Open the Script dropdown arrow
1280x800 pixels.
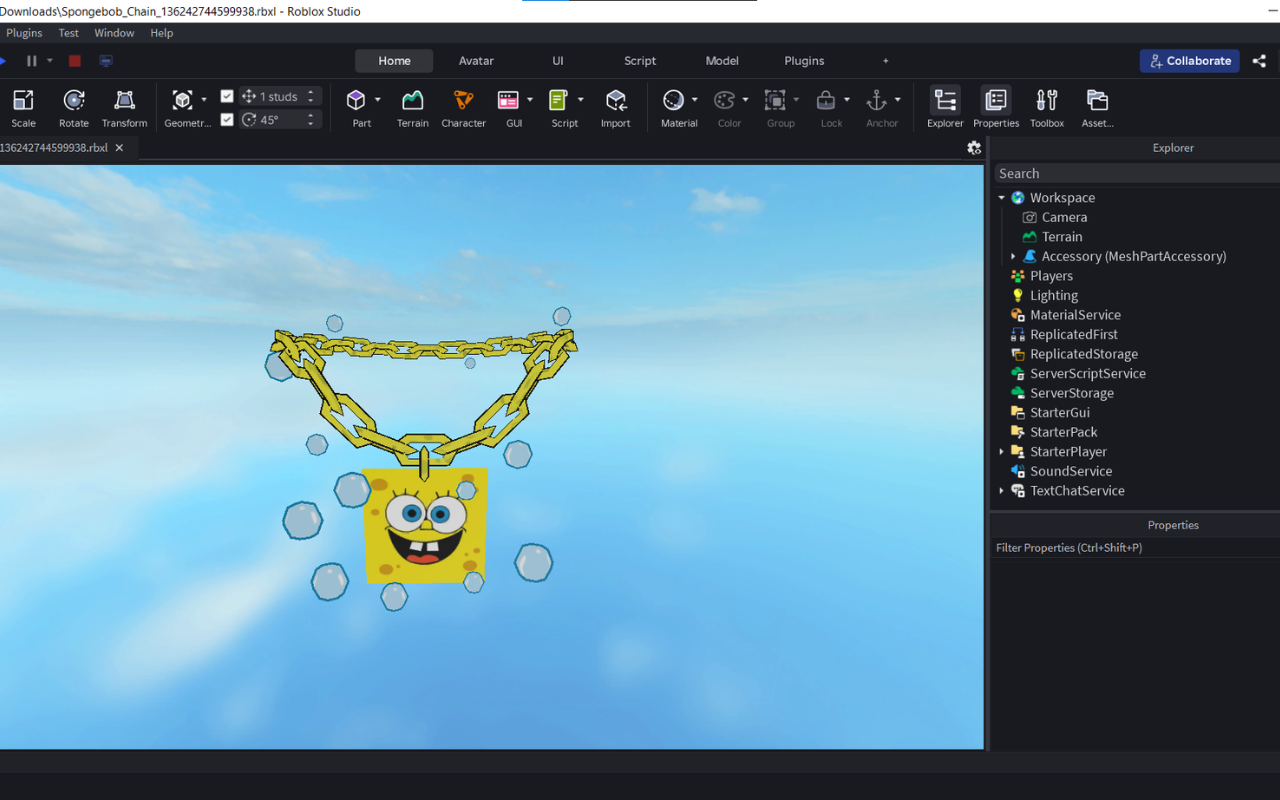[x=580, y=100]
